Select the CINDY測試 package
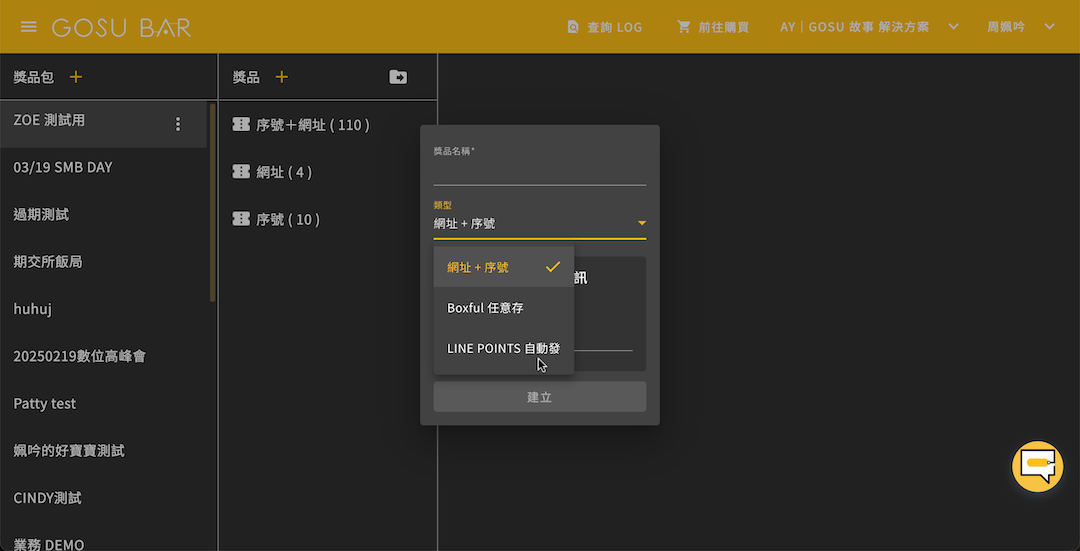The width and height of the screenshot is (1080, 551). (x=103, y=498)
